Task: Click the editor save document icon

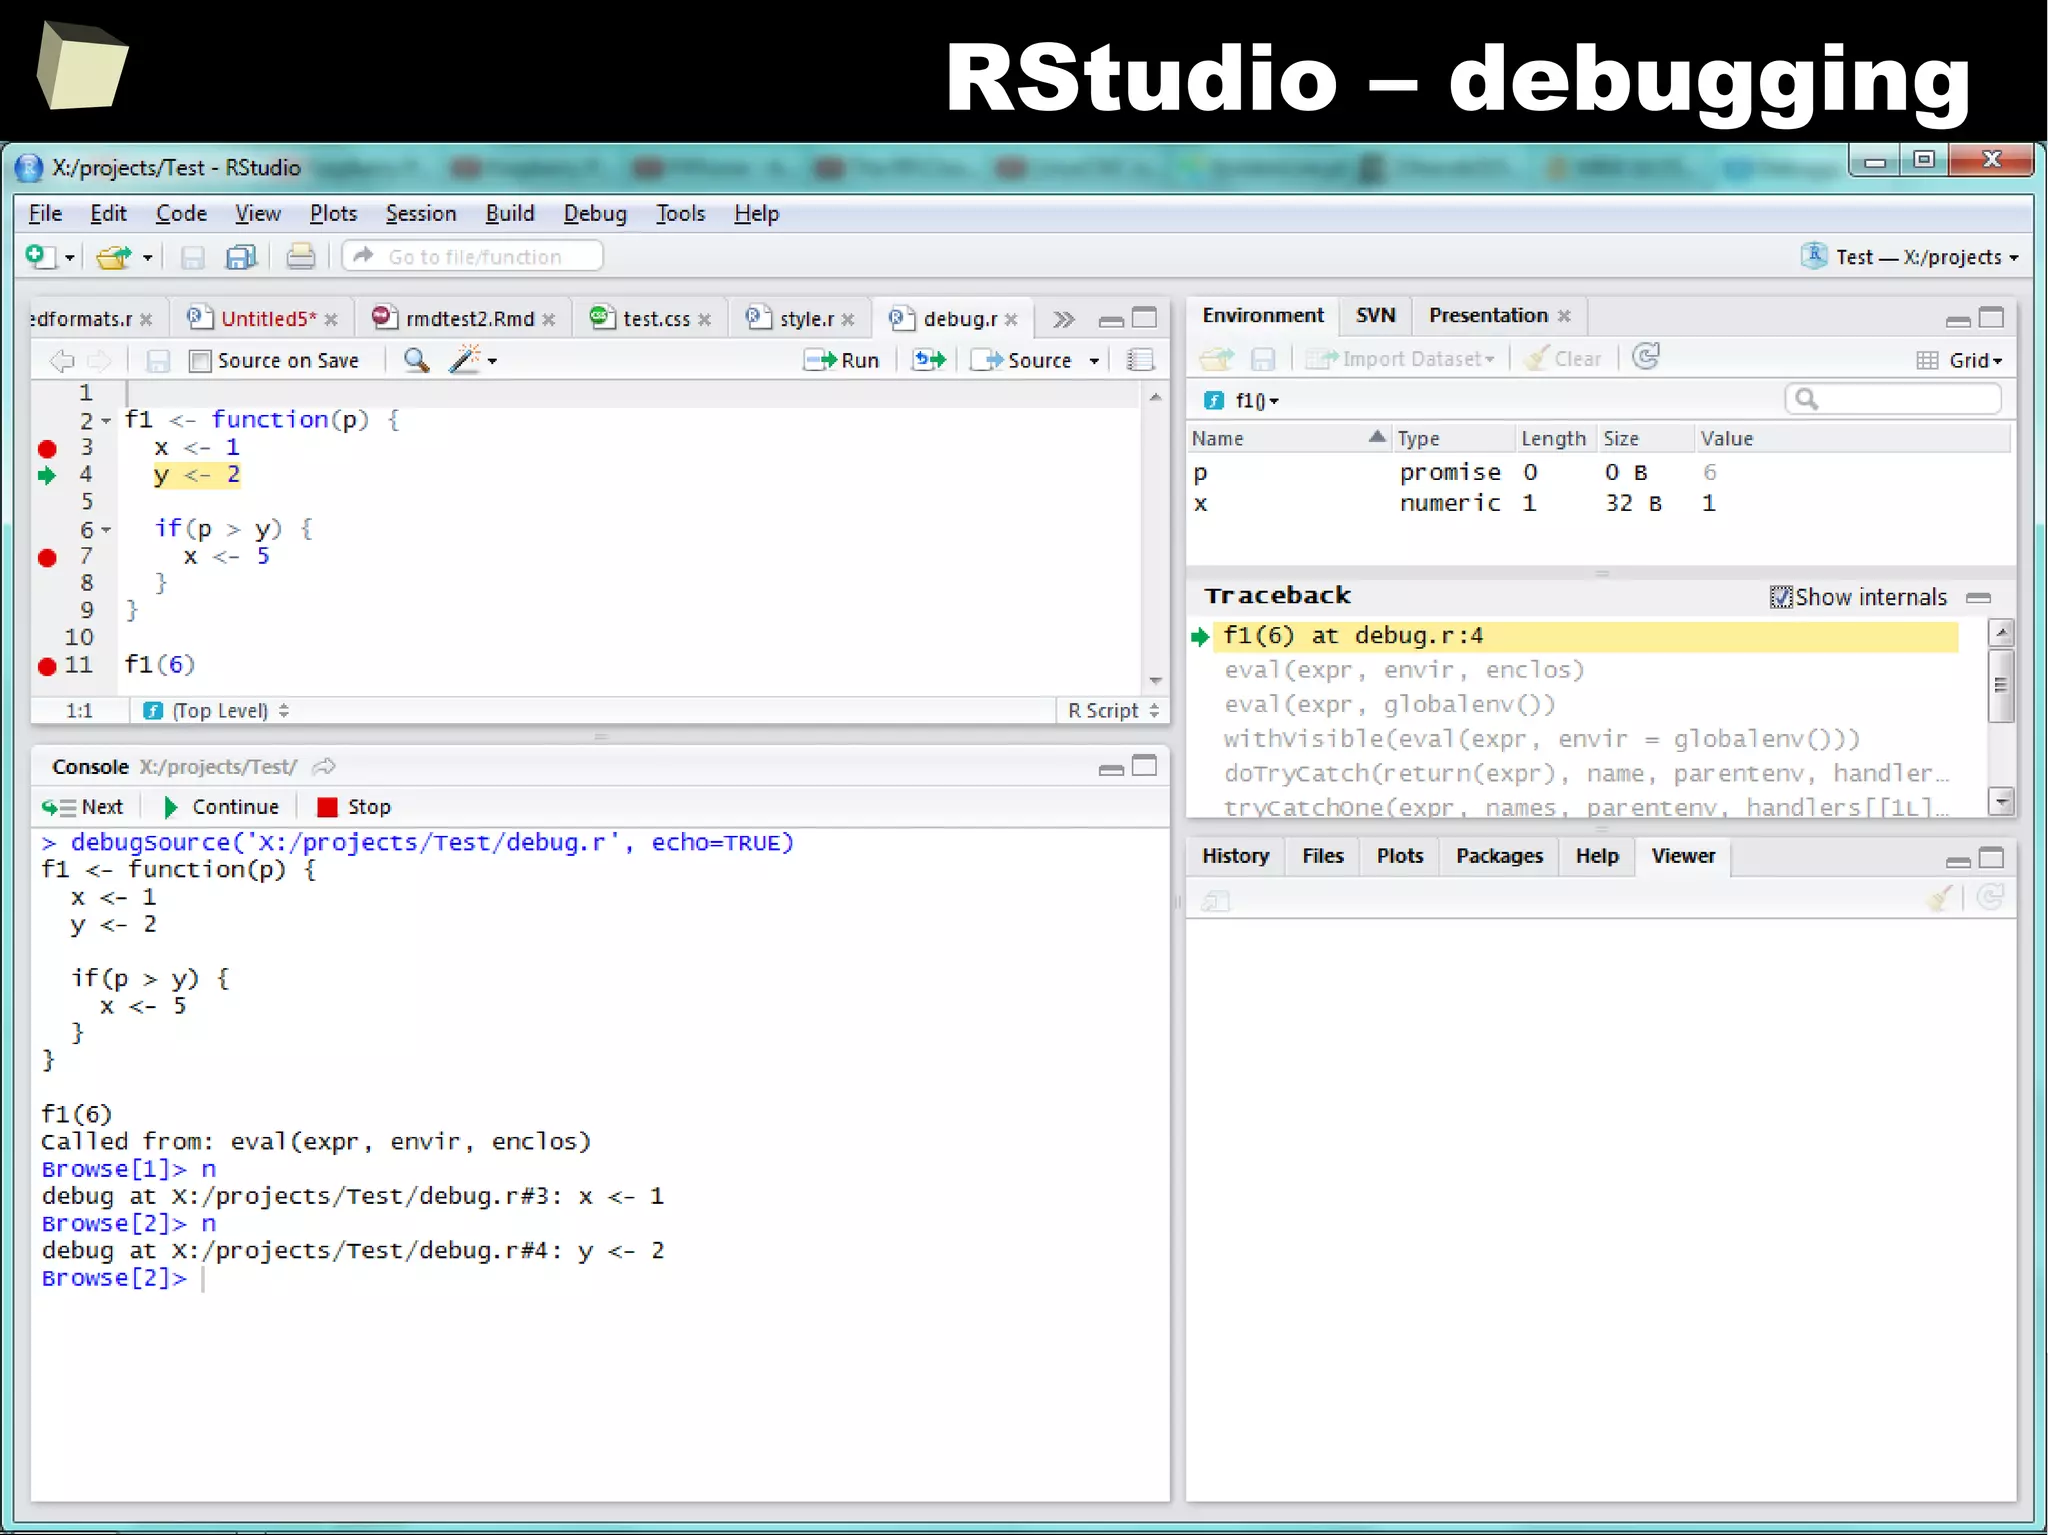Action: click(x=158, y=360)
